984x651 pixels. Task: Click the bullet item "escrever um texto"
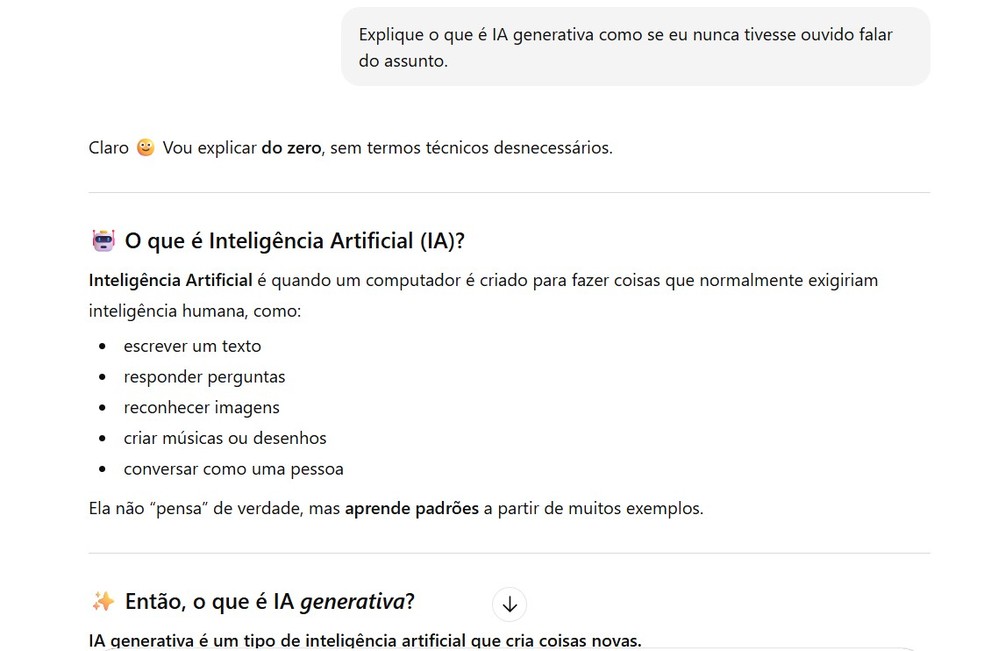point(192,346)
